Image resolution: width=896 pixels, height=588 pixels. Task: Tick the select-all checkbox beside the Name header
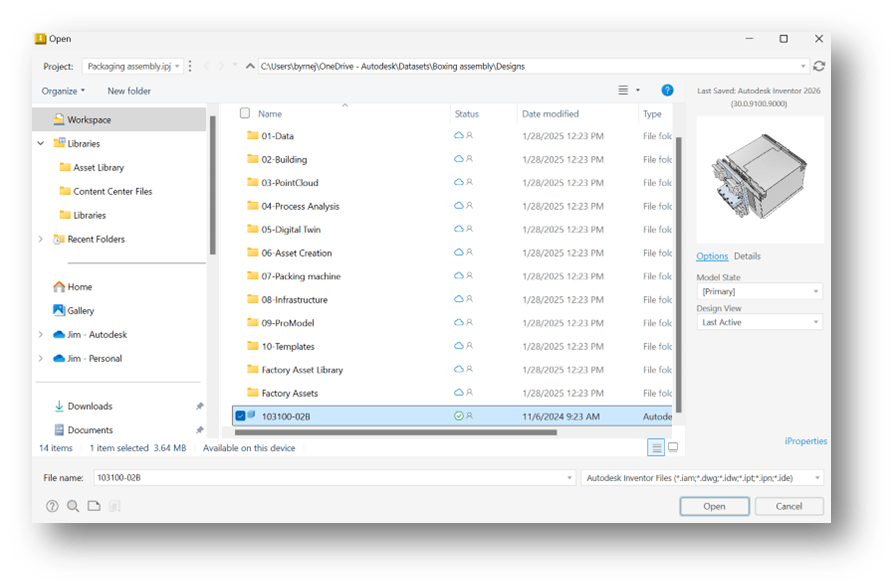tap(245, 114)
